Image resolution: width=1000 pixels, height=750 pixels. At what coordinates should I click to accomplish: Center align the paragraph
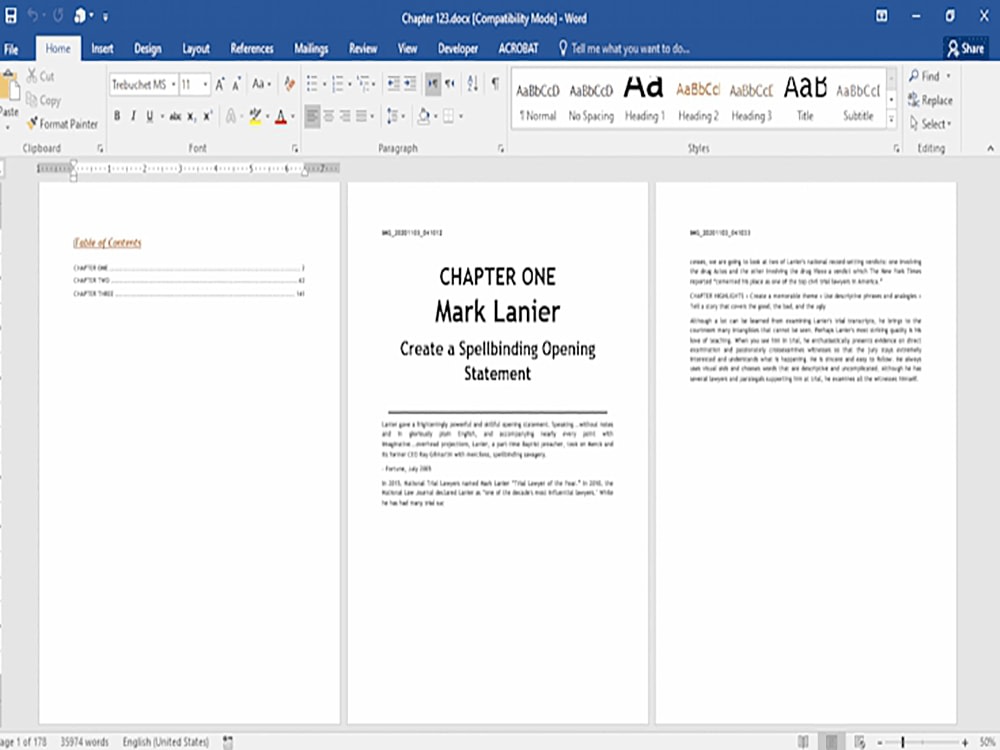[x=328, y=116]
